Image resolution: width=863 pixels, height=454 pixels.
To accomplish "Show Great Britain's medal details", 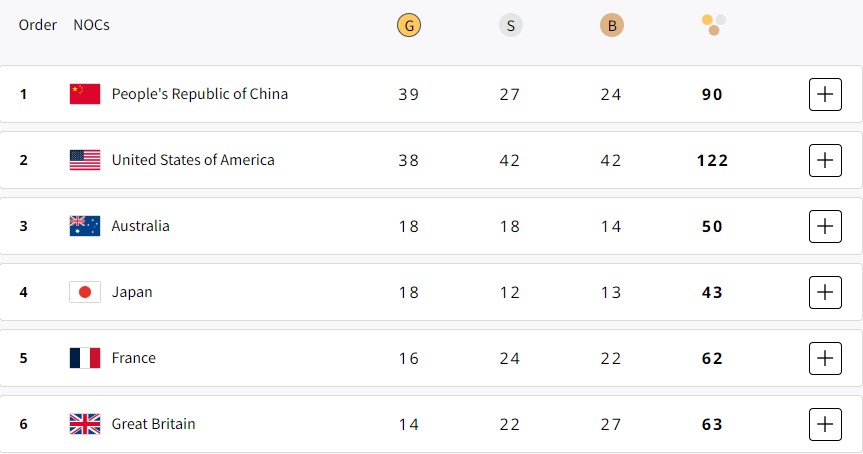I will 825,424.
